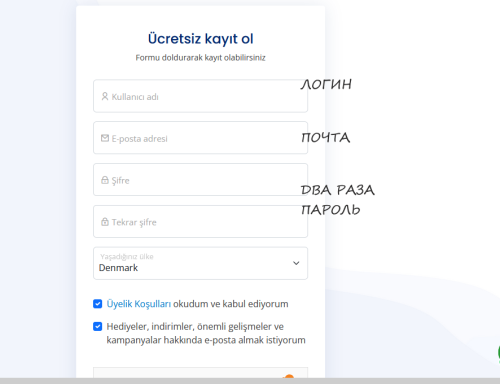This screenshot has width=500, height=384.
Task: Focus the Şifre password field
Action: point(200,180)
